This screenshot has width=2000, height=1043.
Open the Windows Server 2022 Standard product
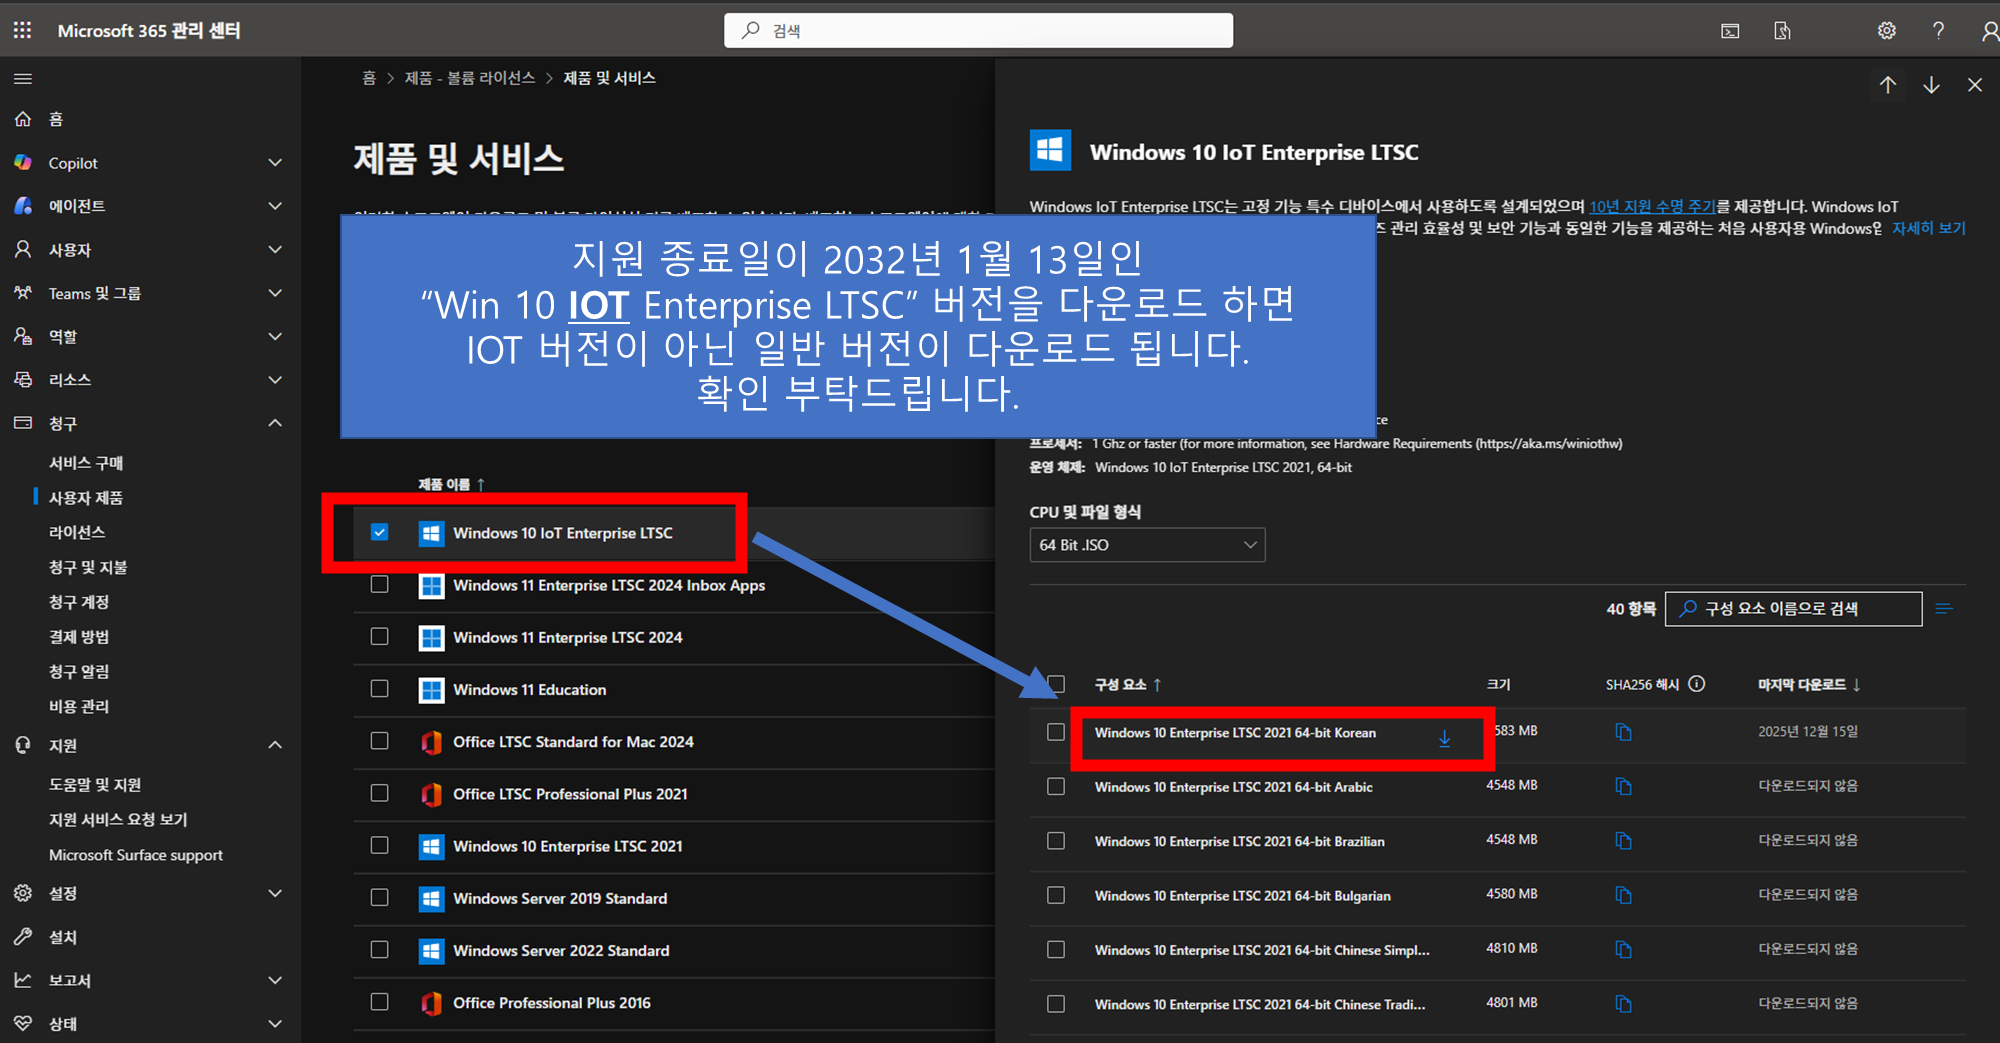coord(561,950)
